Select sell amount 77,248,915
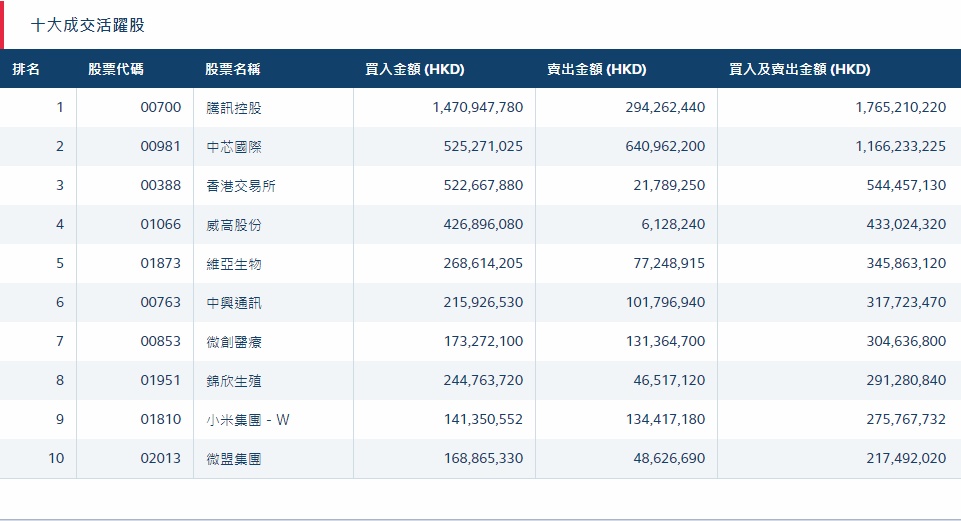961x521 pixels. pos(669,264)
